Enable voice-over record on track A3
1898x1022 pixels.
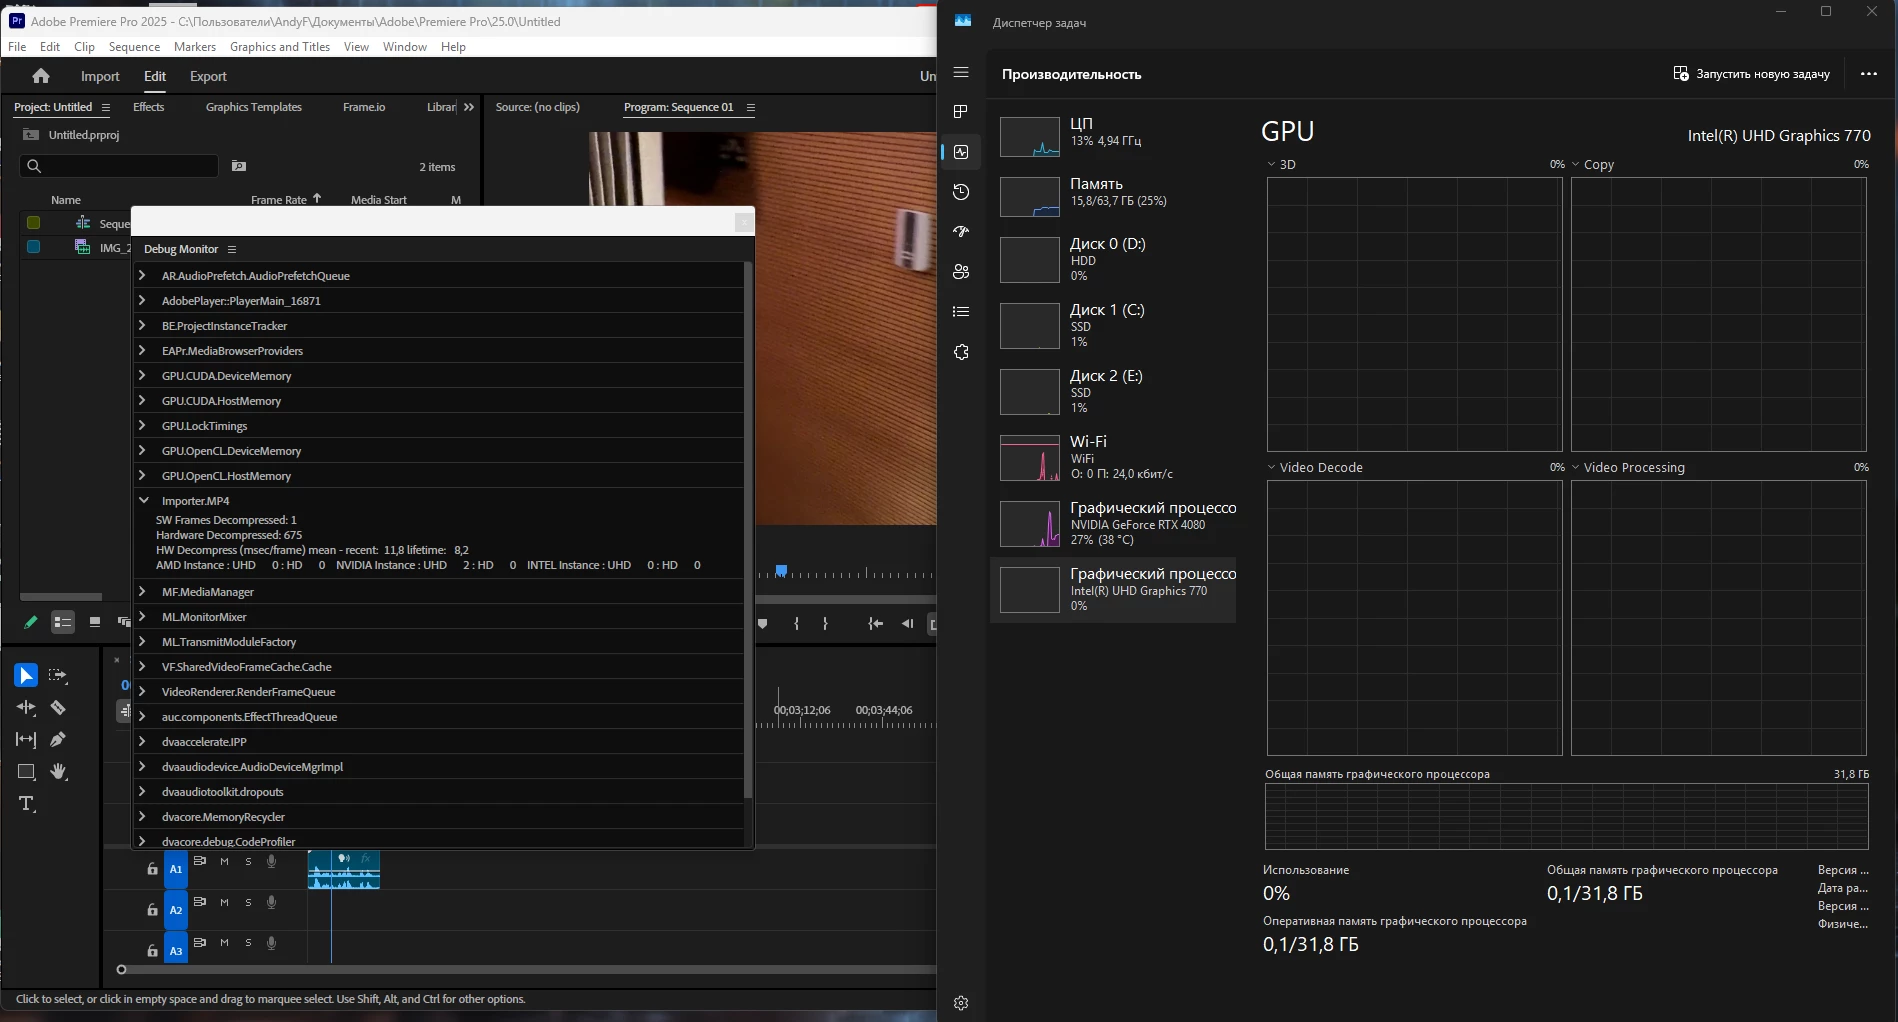click(271, 944)
